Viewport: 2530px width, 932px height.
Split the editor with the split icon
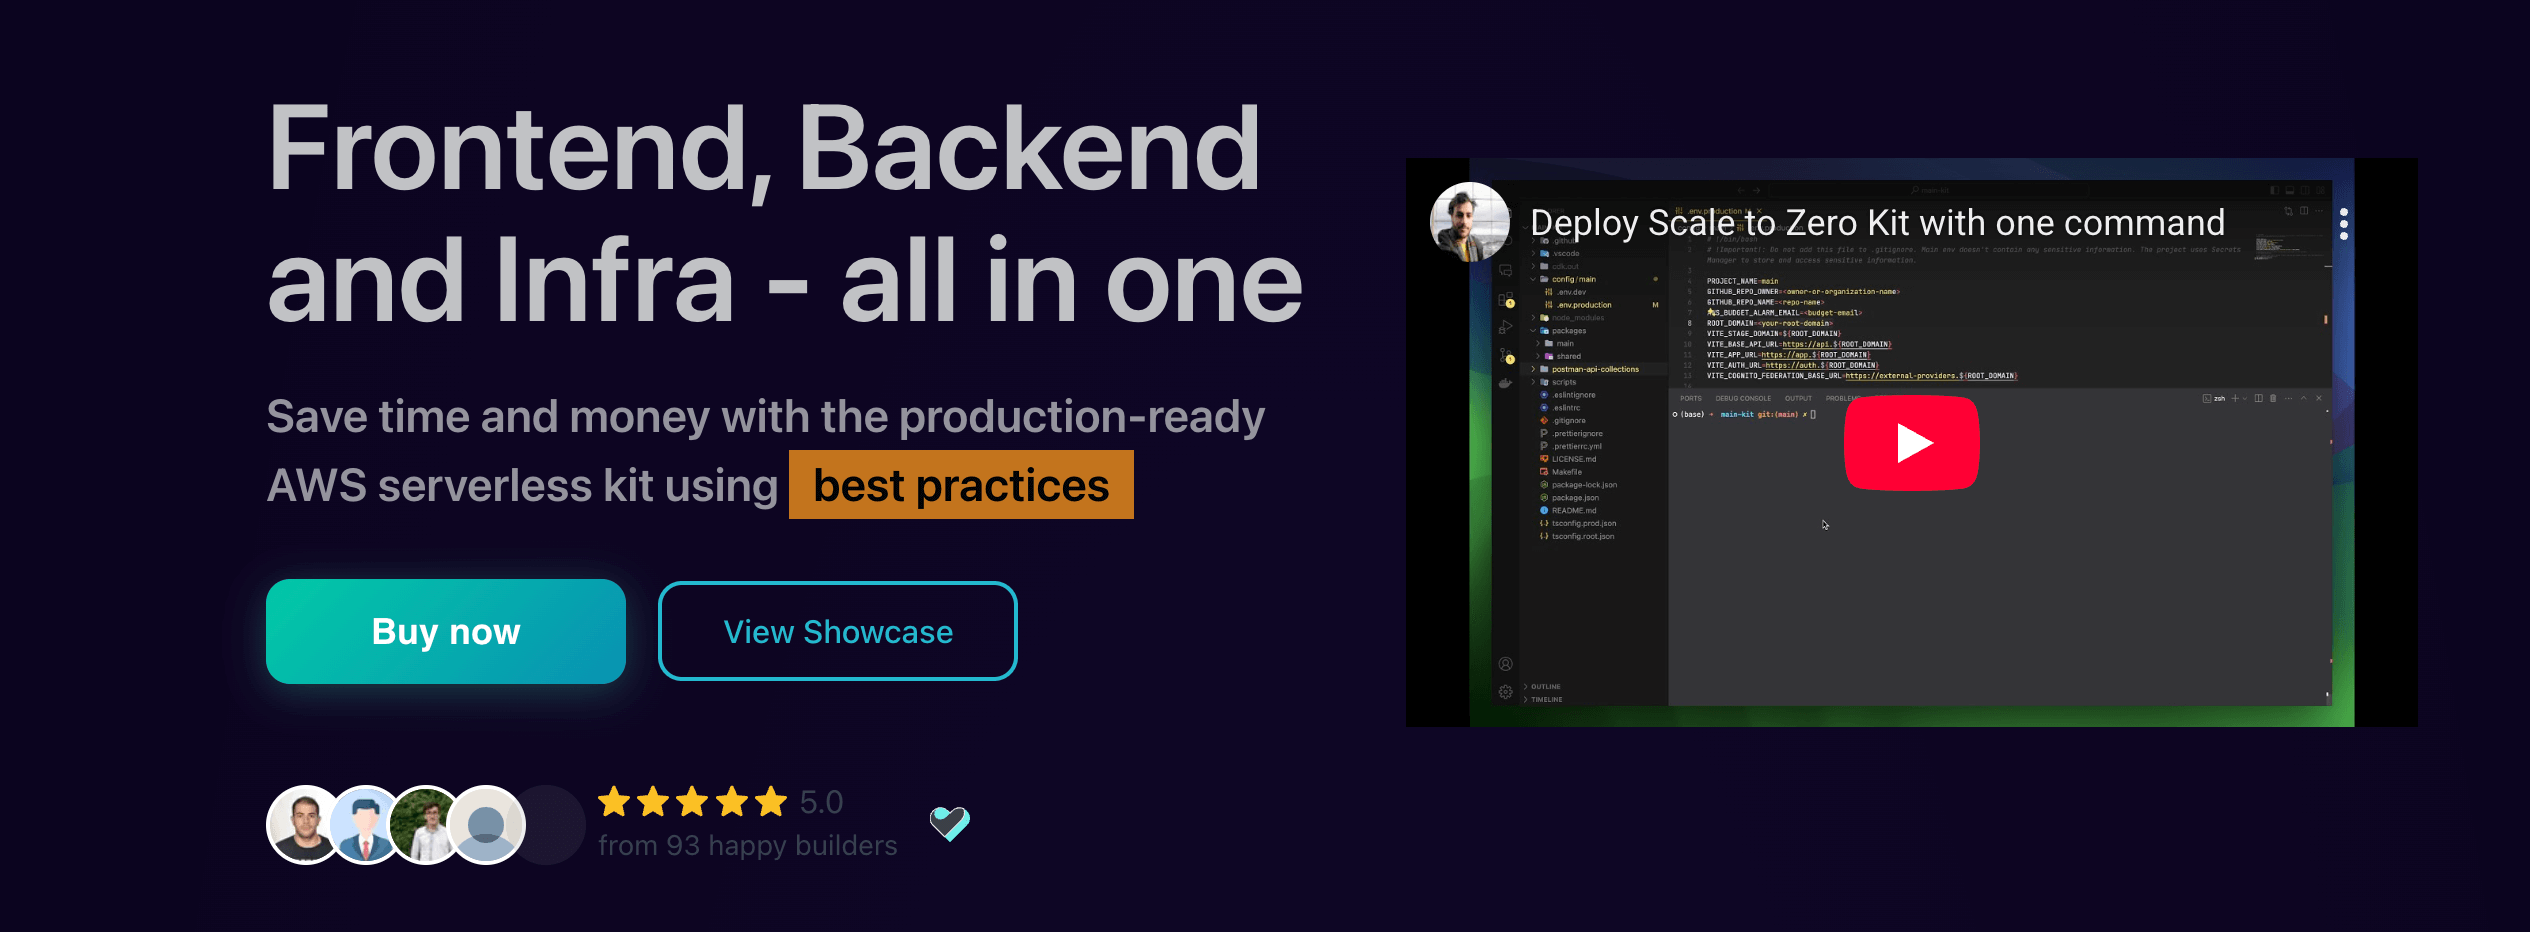pos(2304,211)
